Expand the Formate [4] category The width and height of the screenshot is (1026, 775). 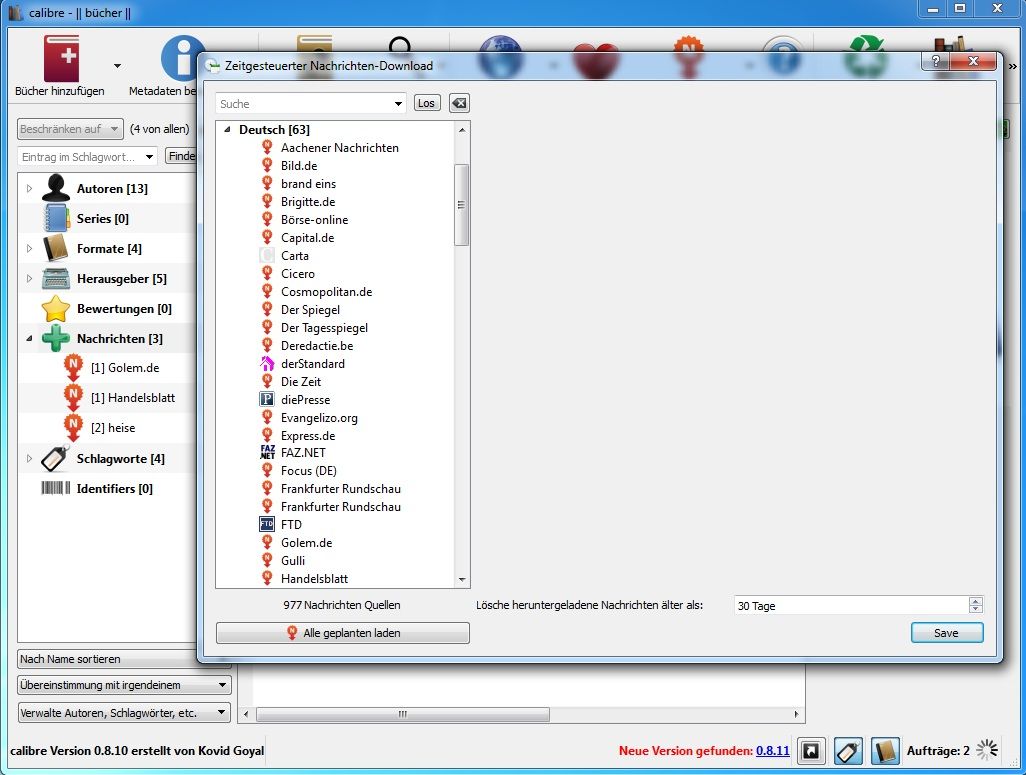(x=29, y=249)
